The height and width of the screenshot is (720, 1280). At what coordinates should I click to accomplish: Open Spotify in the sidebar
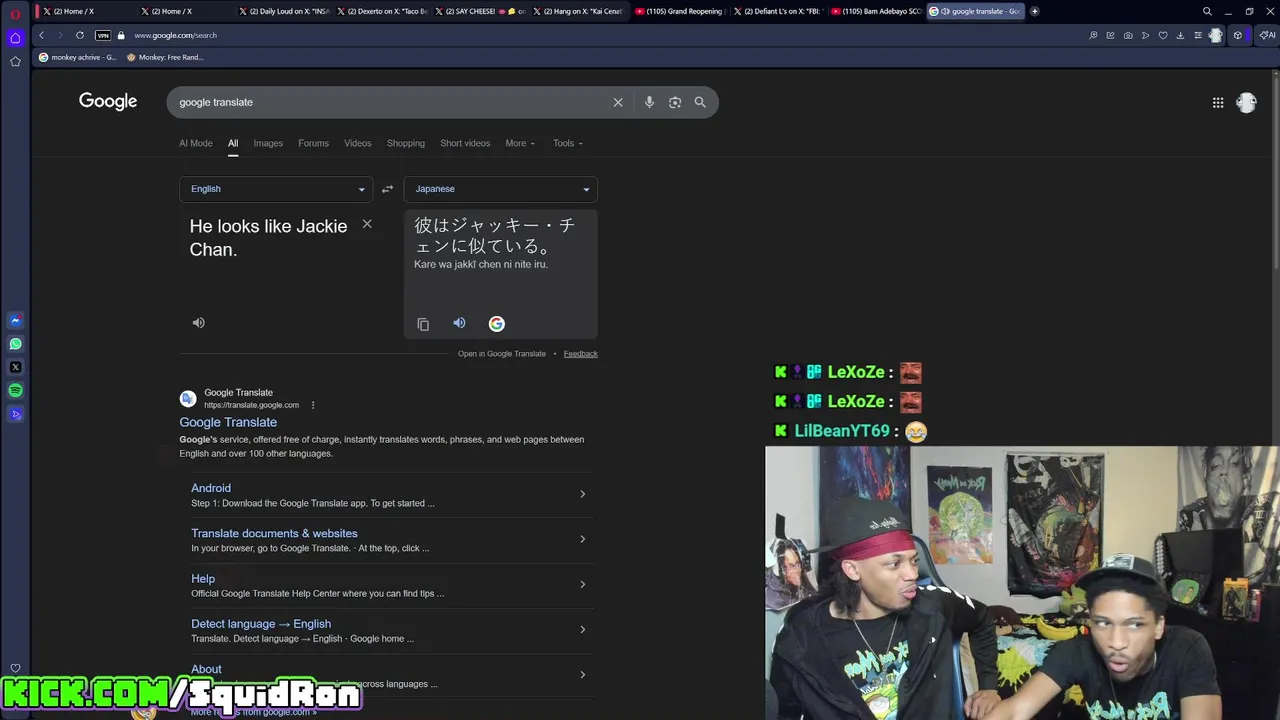(x=15, y=390)
